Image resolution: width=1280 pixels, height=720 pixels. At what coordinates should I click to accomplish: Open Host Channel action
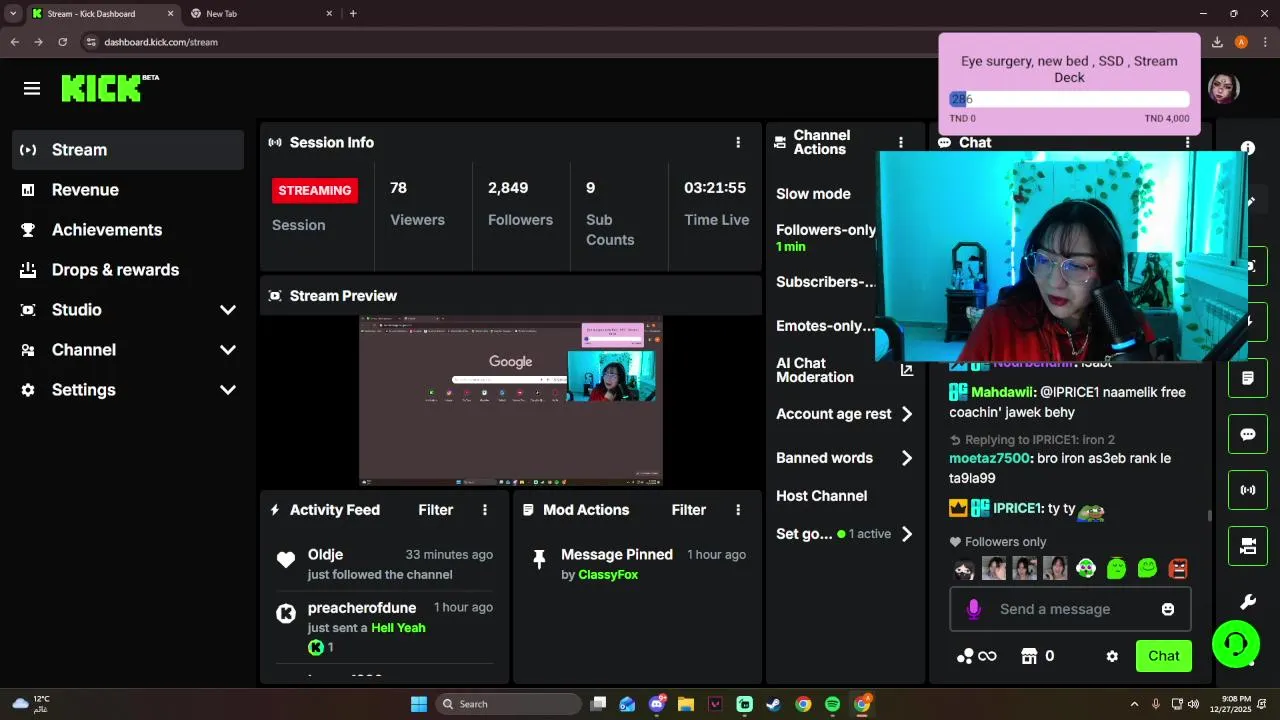(822, 496)
